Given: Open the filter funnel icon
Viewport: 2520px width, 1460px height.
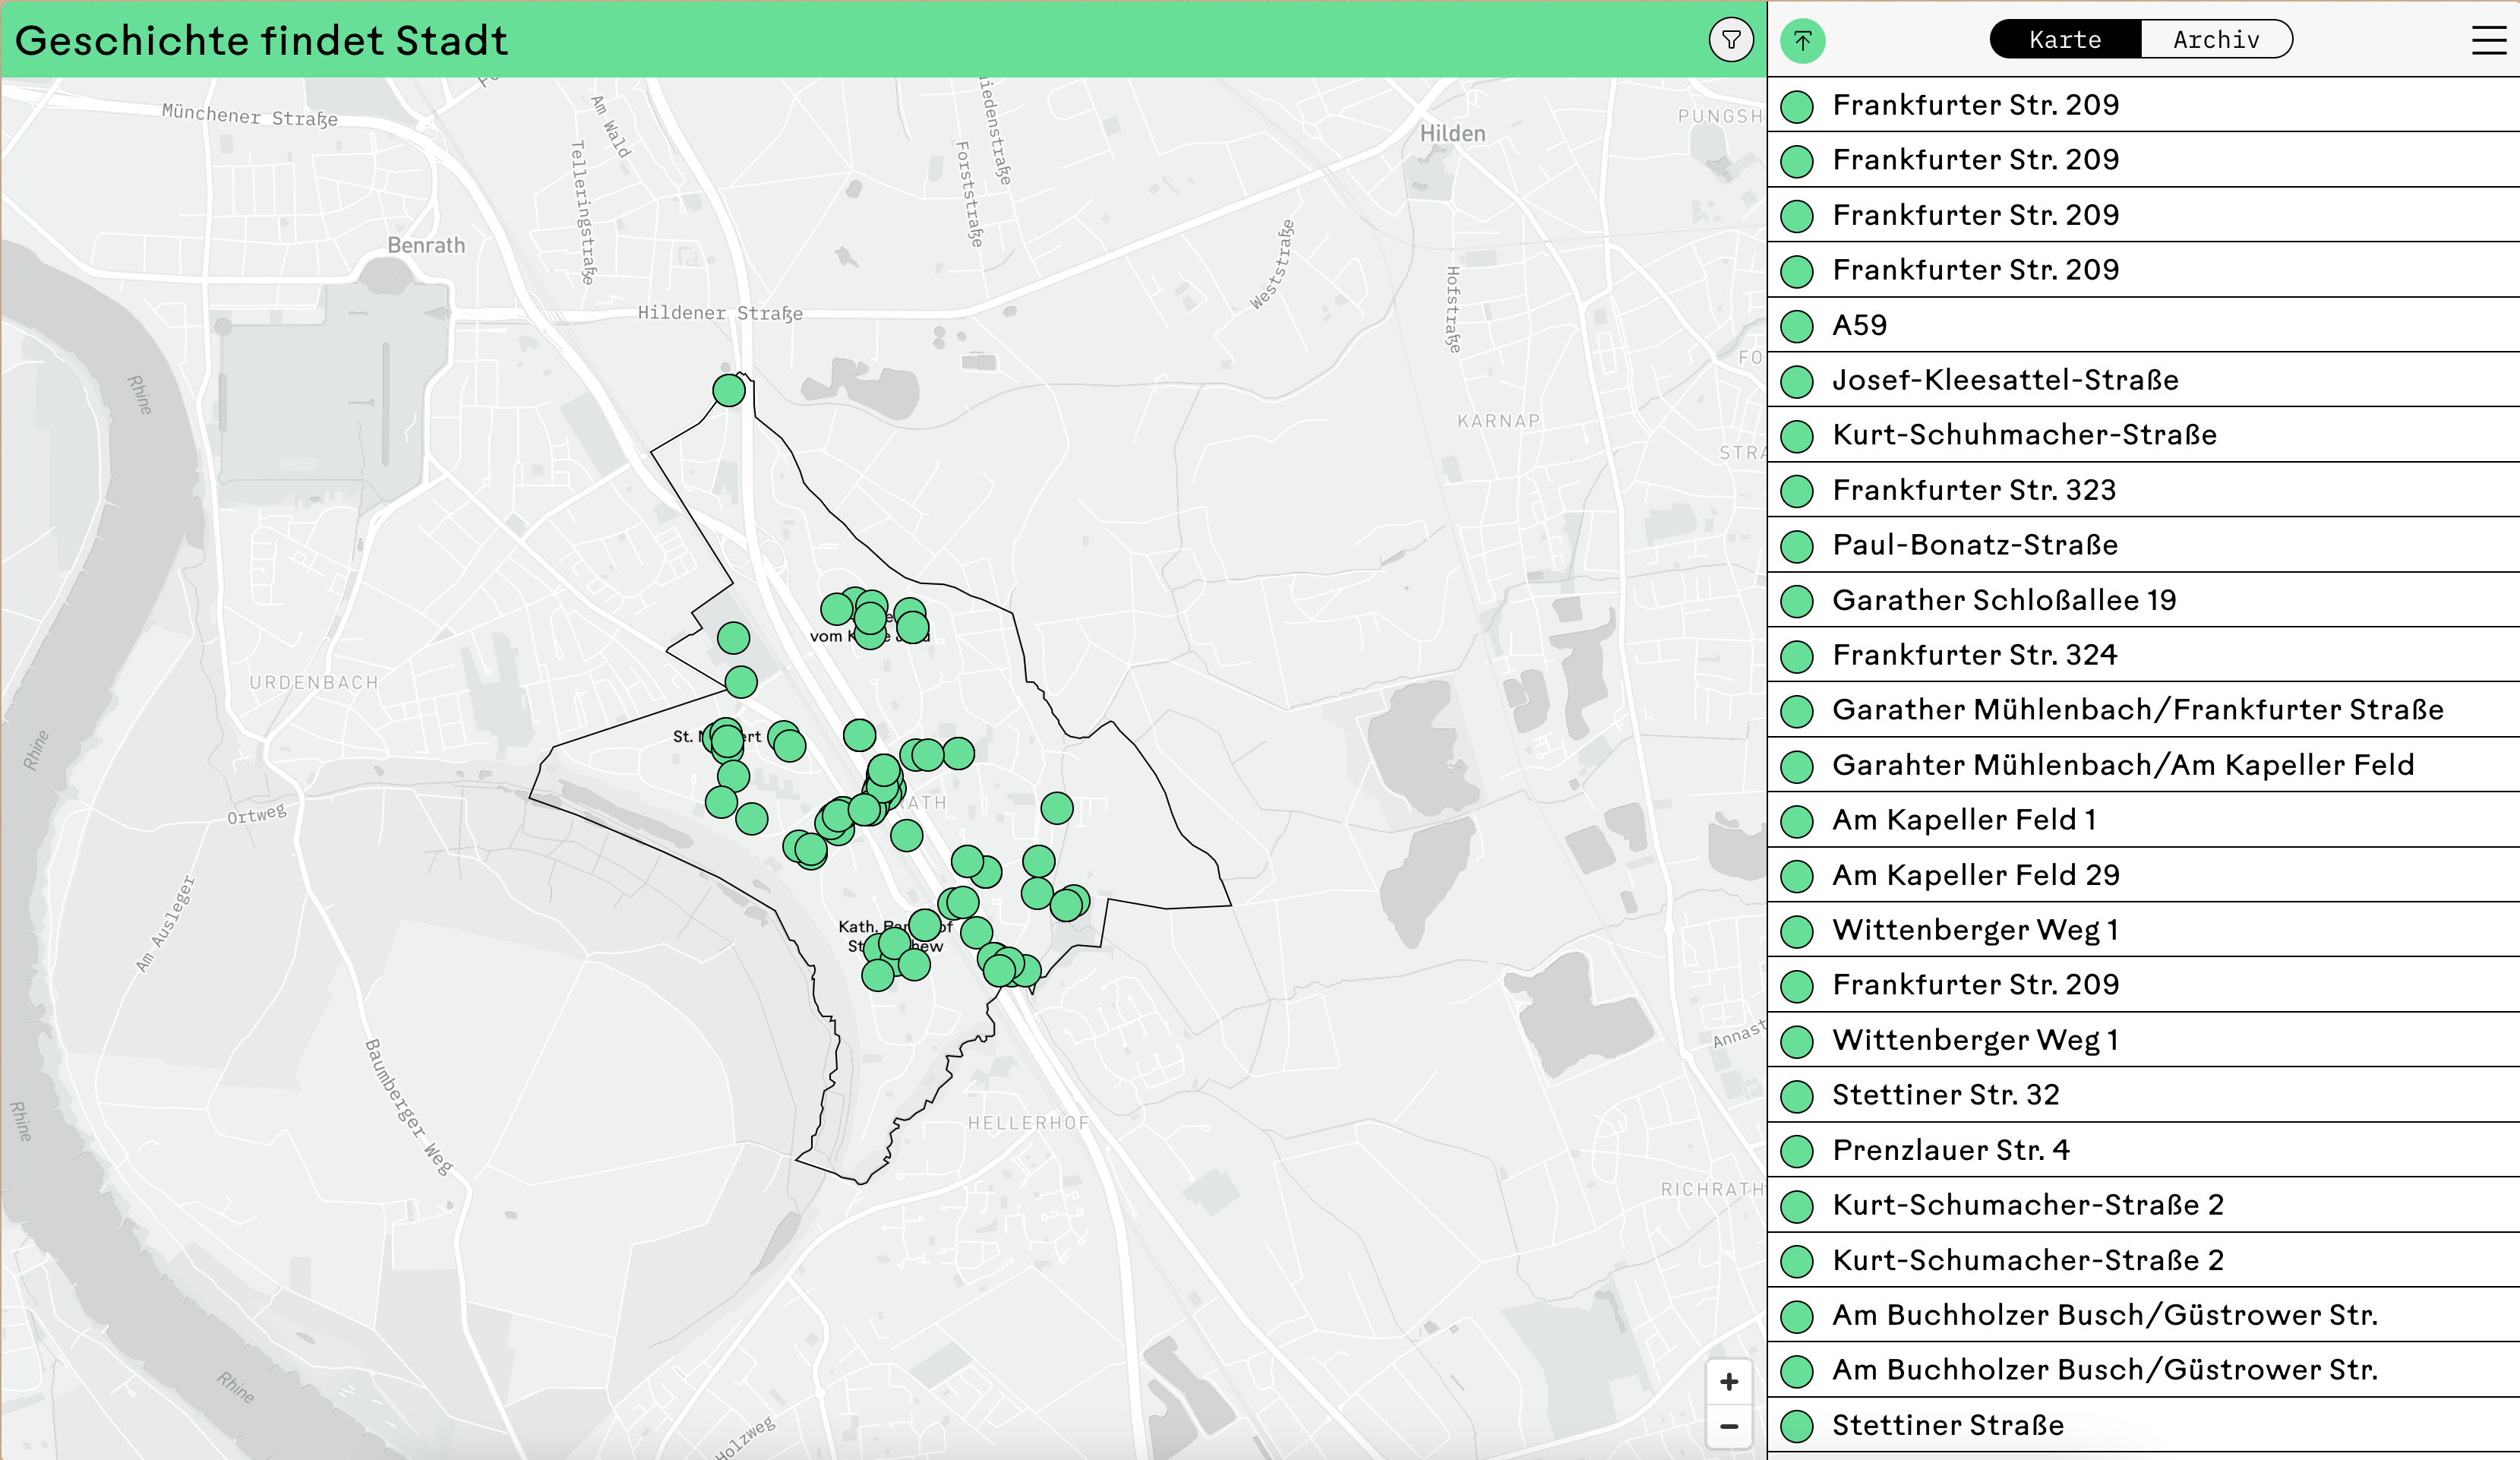Looking at the screenshot, I should click(x=1731, y=40).
